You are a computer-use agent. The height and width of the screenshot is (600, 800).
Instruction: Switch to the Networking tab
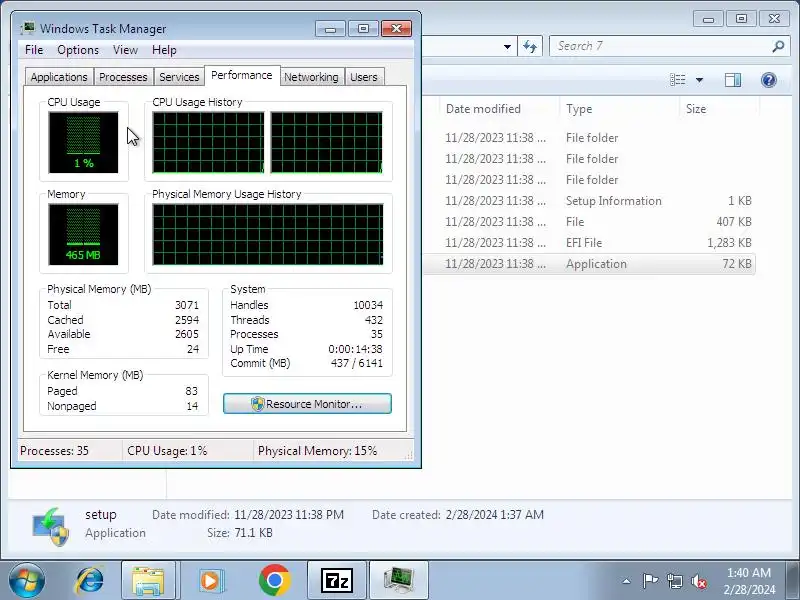(x=311, y=77)
